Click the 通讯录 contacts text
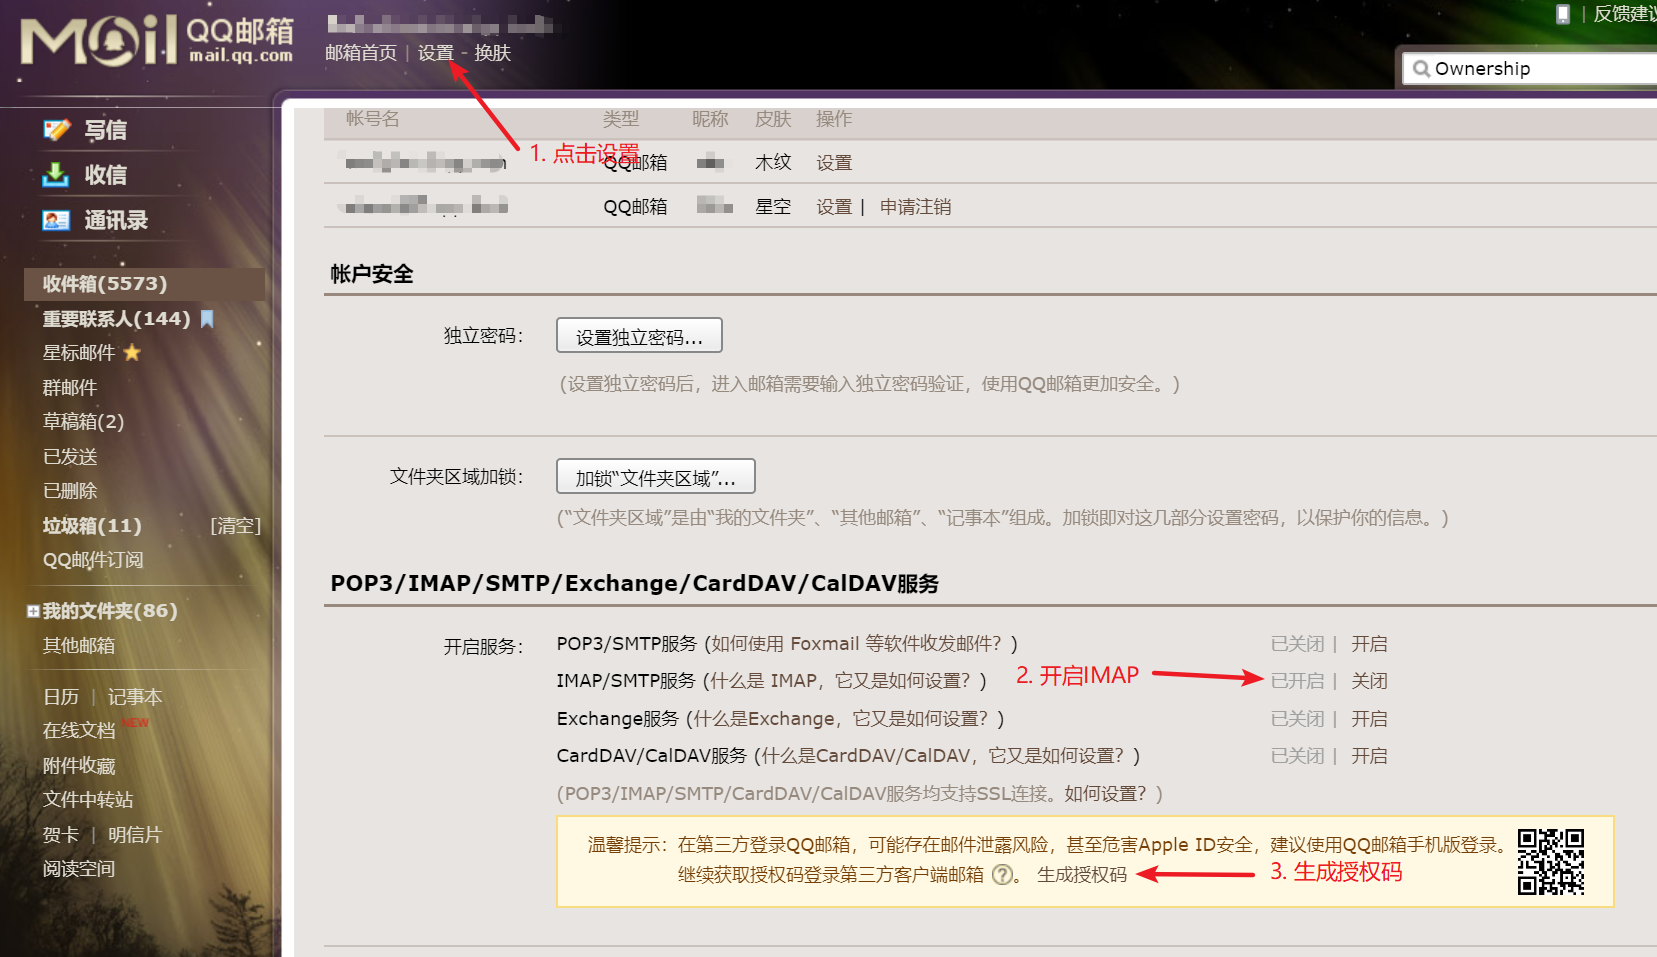Screen dimensions: 1657x957 (116, 220)
